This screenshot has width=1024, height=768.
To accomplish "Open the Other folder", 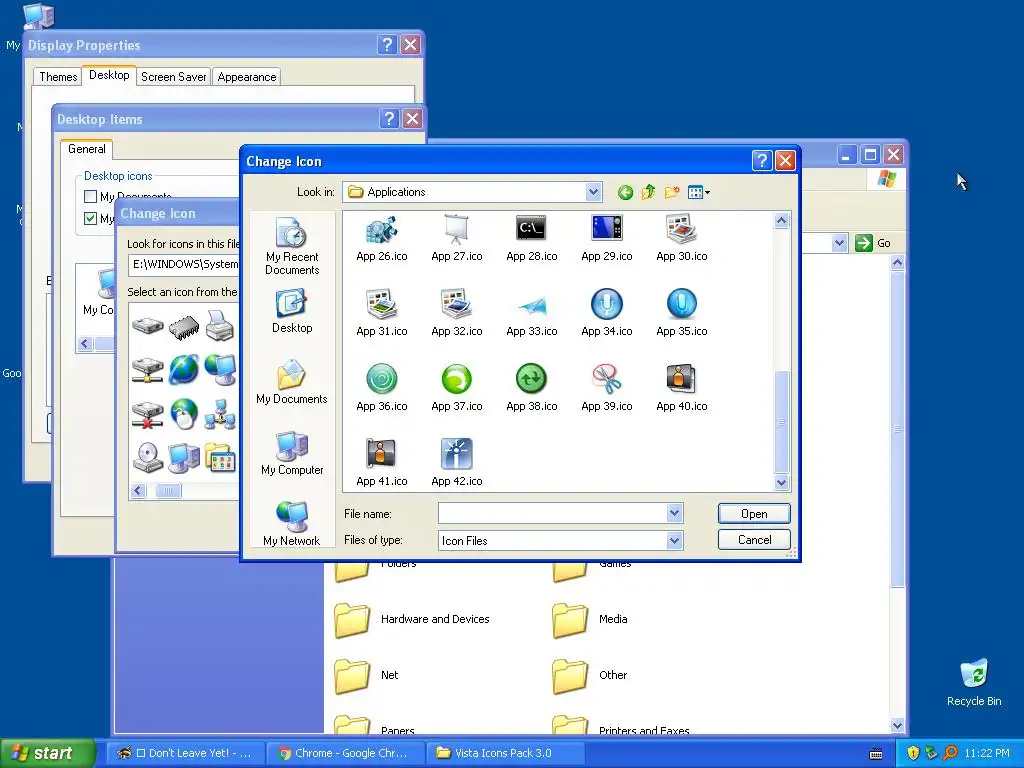I will click(590, 676).
